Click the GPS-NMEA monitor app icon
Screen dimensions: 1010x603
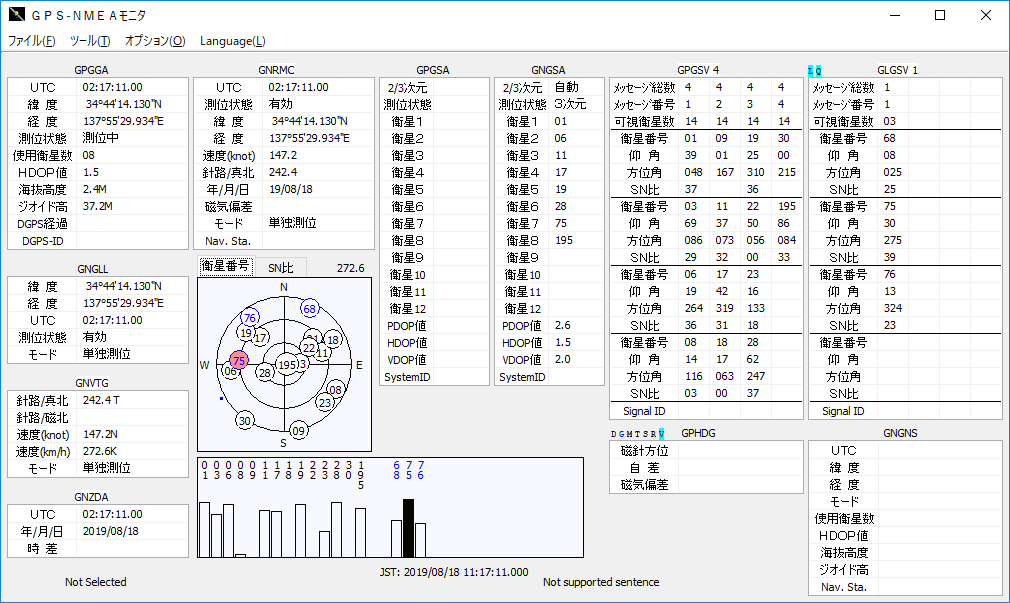[16, 15]
